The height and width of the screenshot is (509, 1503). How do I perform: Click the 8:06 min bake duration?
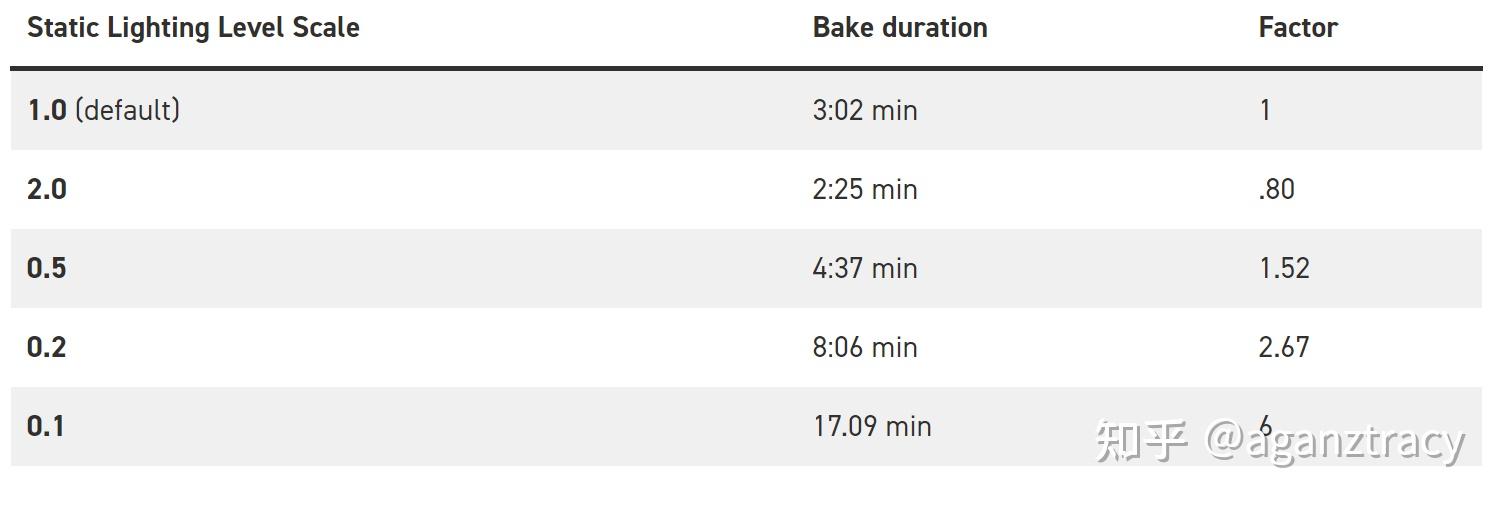865,347
